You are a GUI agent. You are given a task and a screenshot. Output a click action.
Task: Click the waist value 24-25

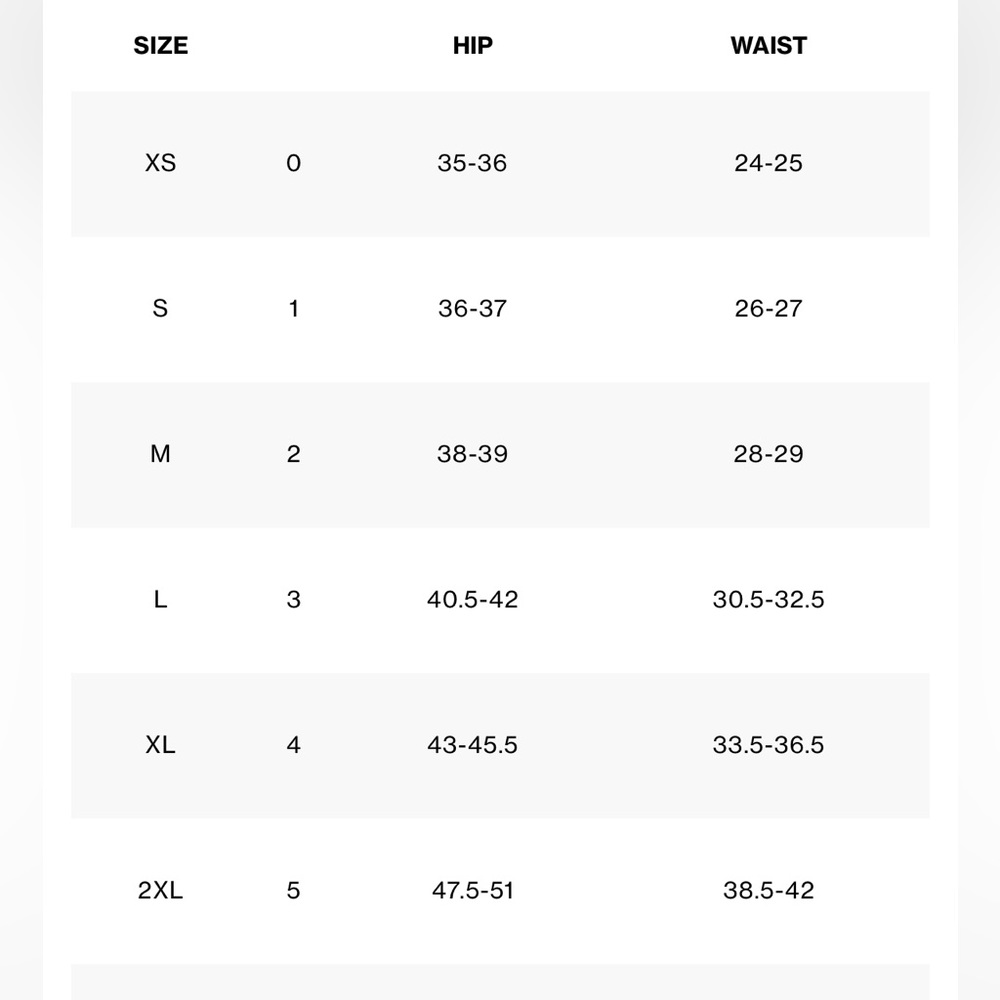[768, 163]
